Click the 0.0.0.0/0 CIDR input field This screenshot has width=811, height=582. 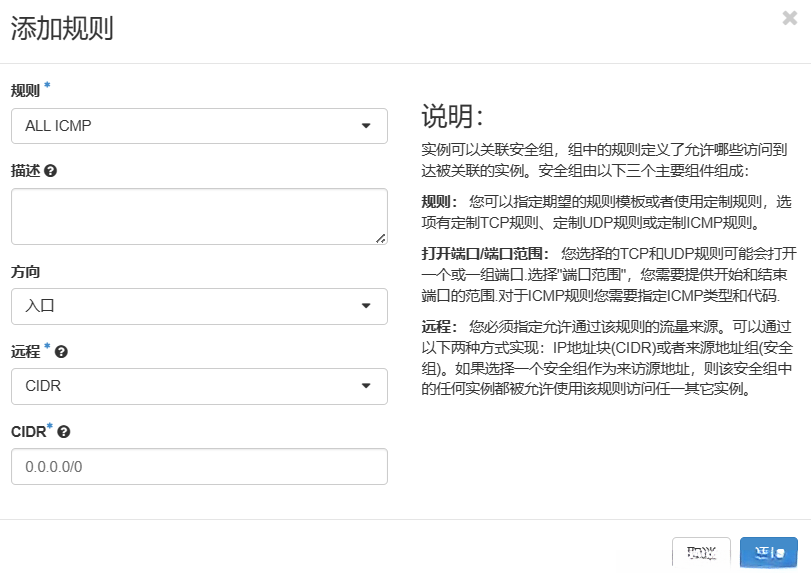(x=199, y=466)
